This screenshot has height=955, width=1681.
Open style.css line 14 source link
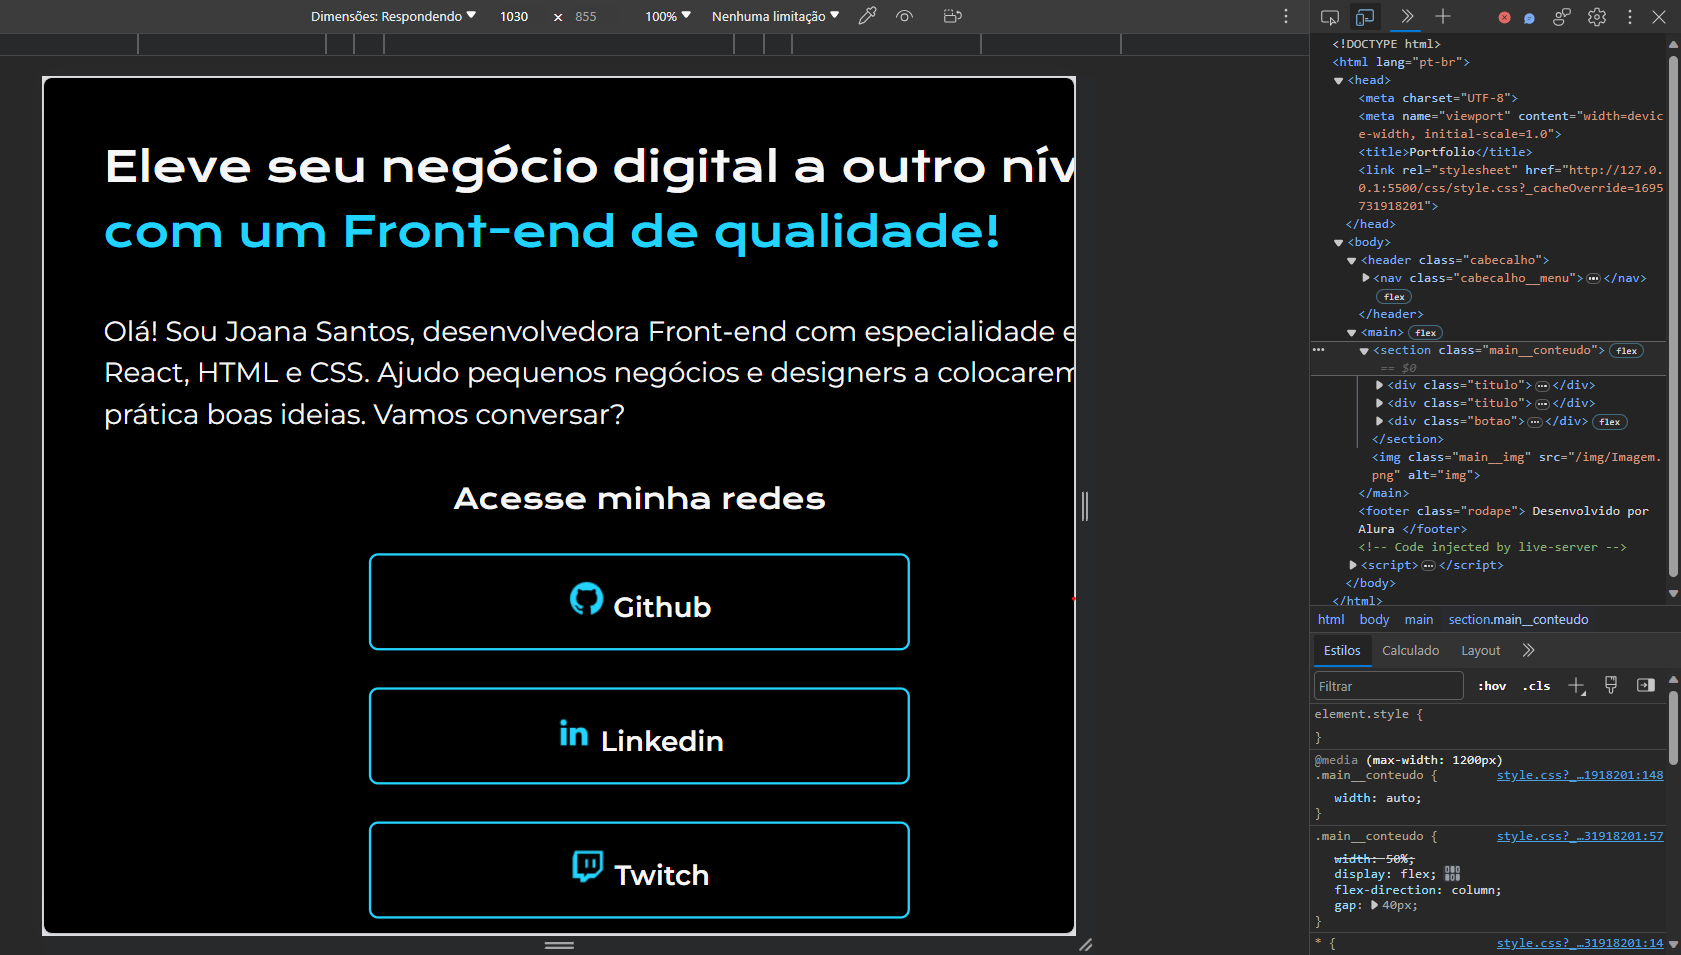point(1580,944)
